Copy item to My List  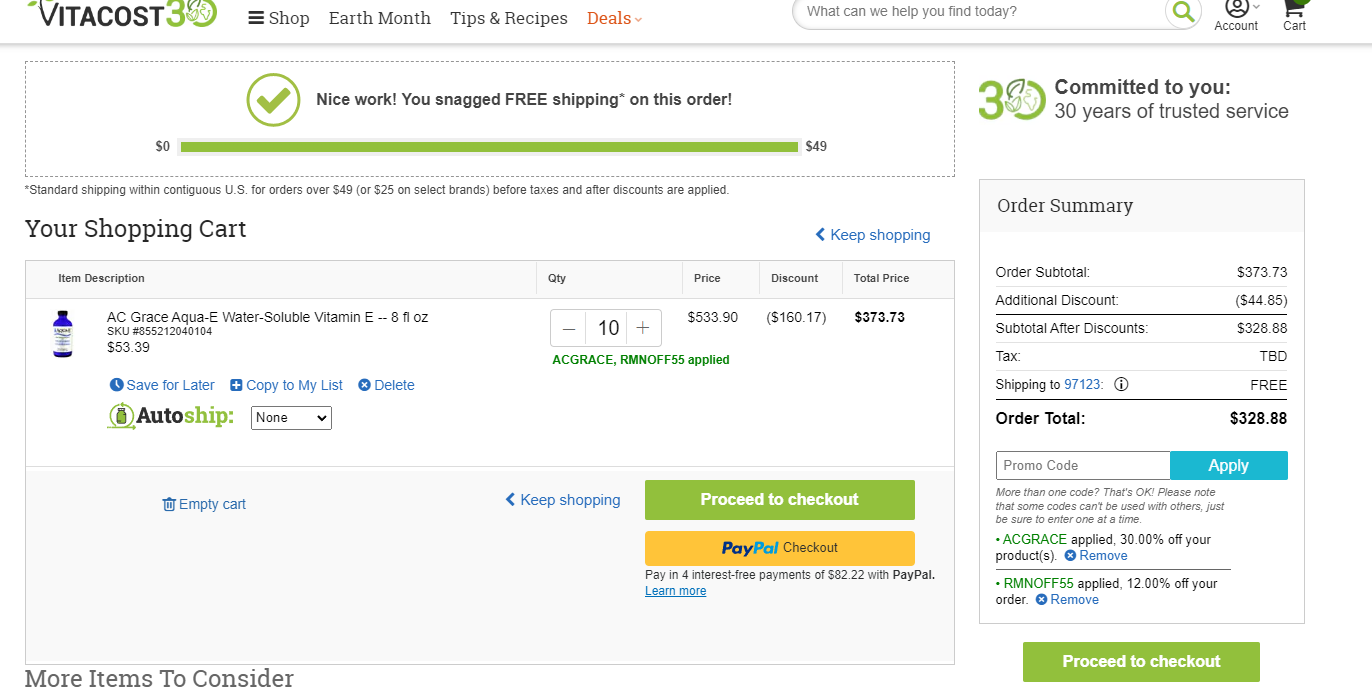[x=286, y=385]
